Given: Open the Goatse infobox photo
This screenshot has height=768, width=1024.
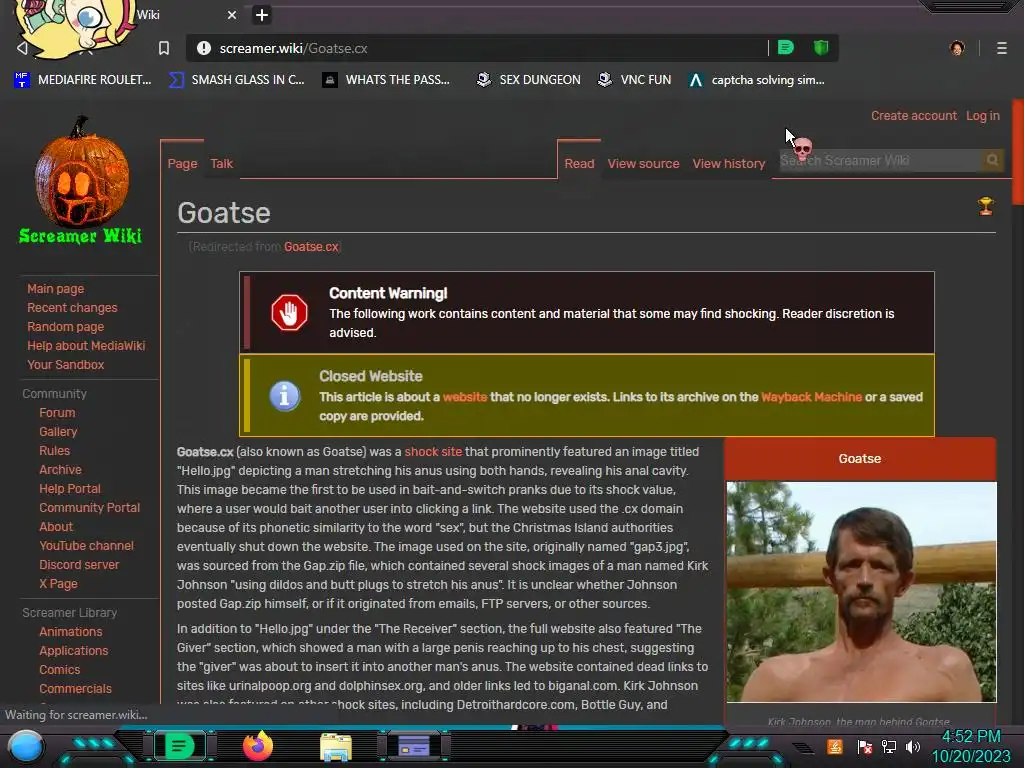Looking at the screenshot, I should tap(861, 592).
